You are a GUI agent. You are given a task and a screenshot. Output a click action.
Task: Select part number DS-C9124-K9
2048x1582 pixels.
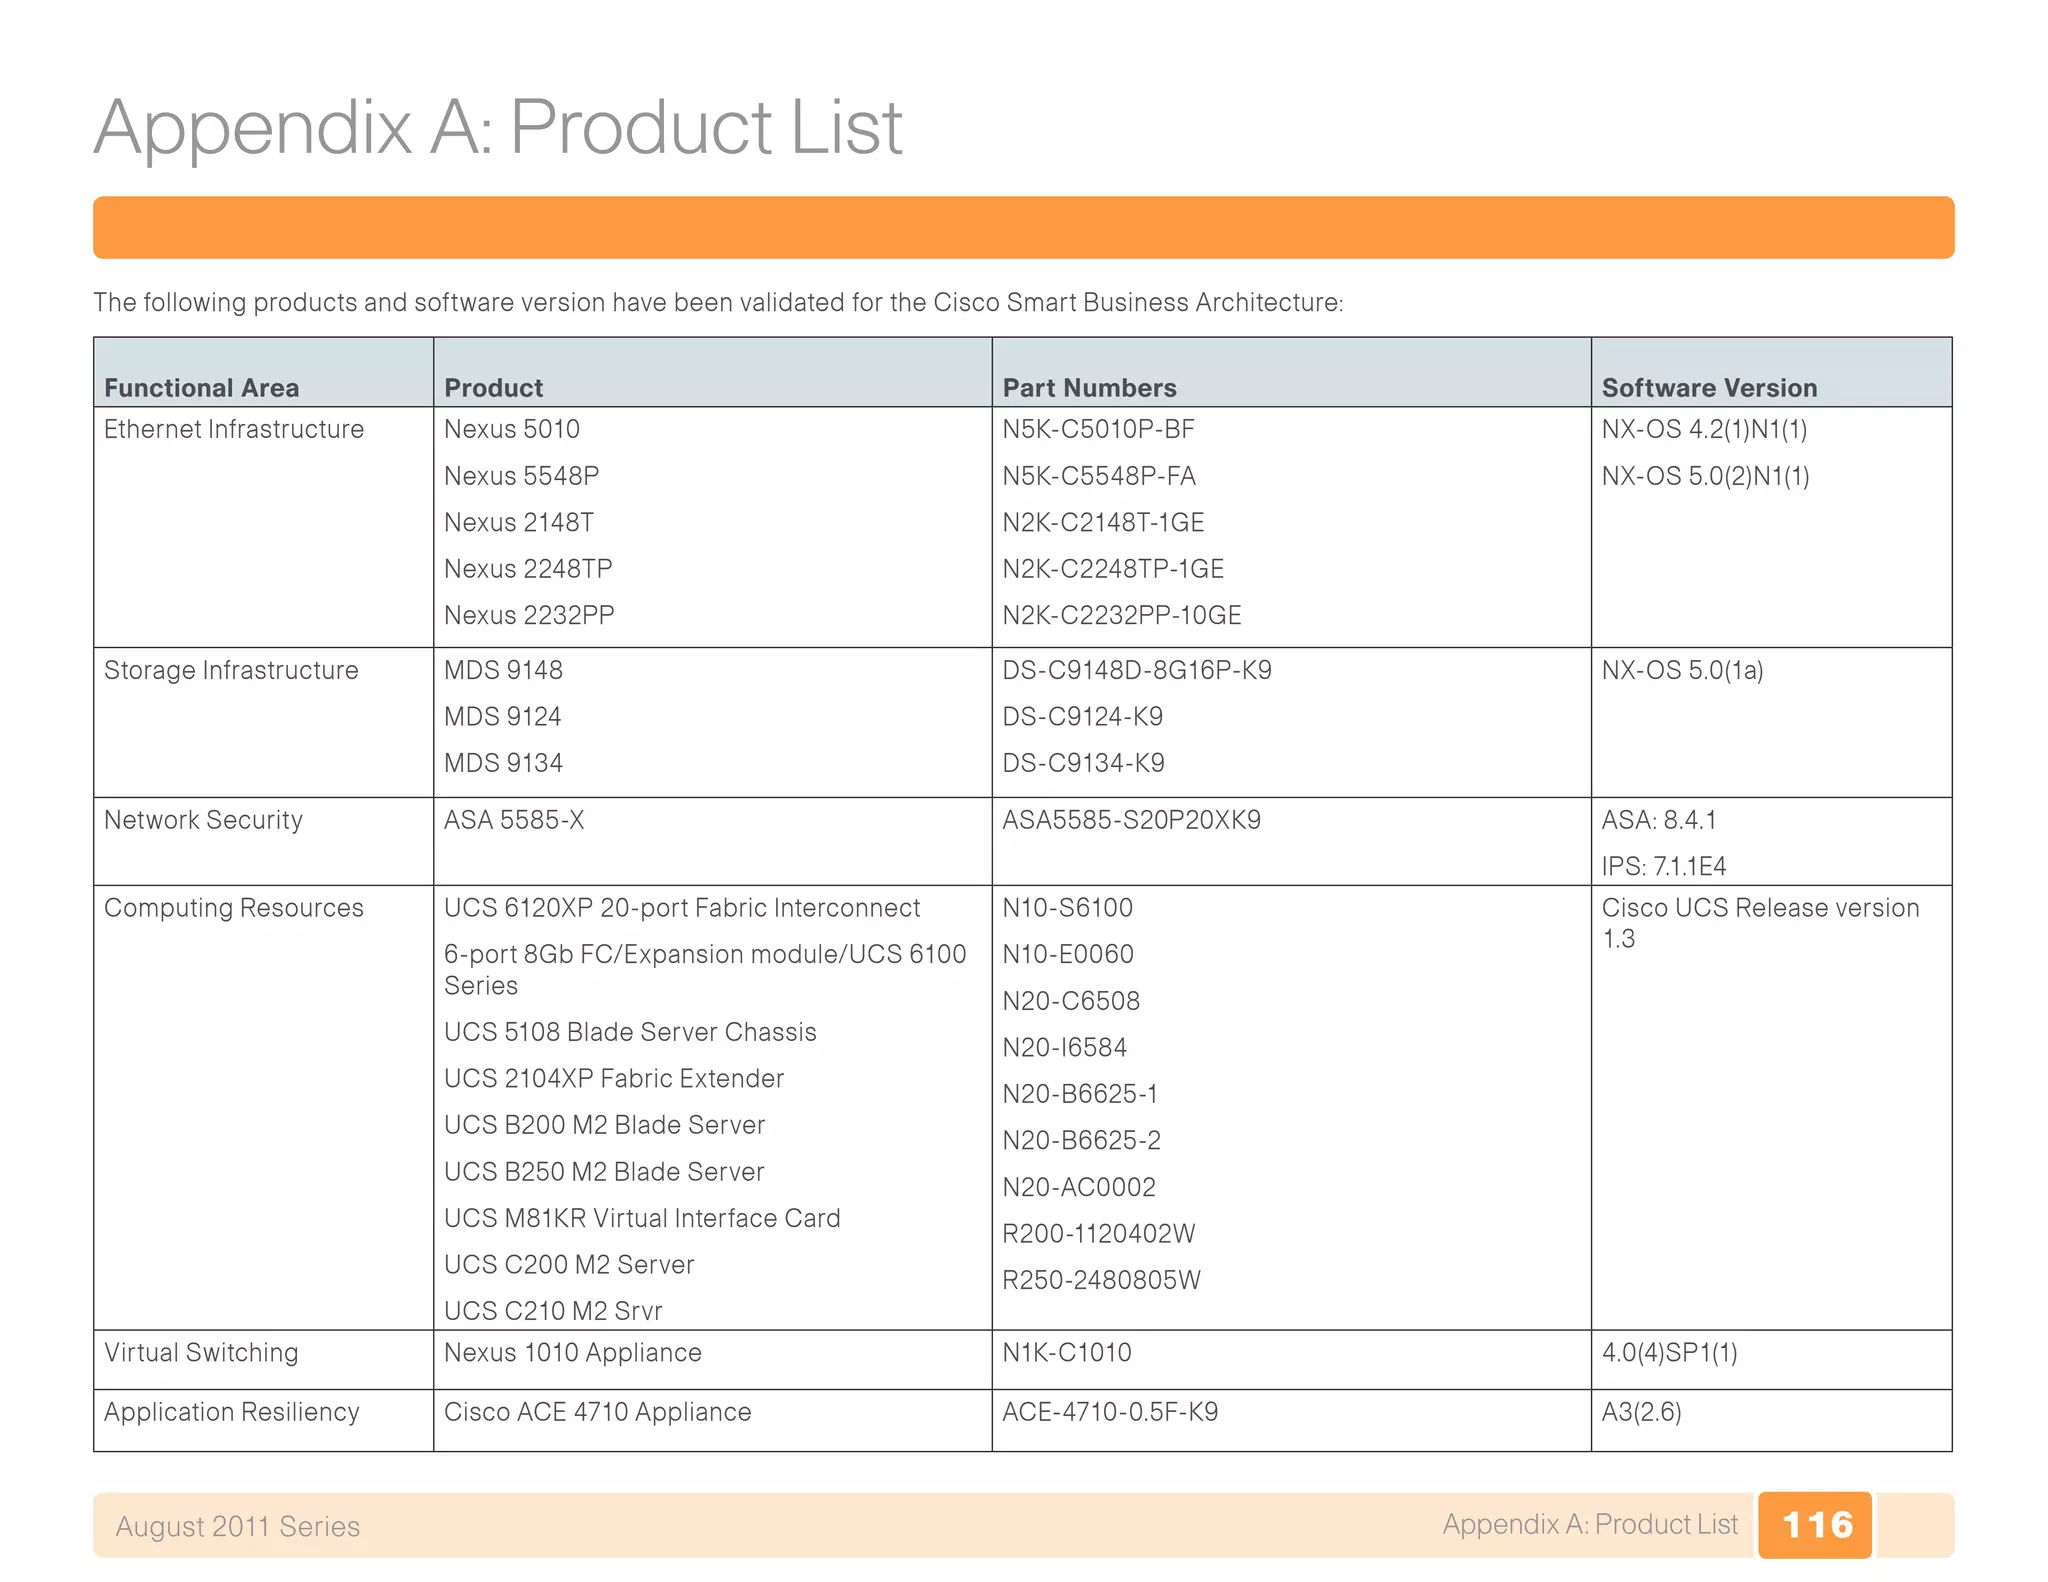point(1083,717)
